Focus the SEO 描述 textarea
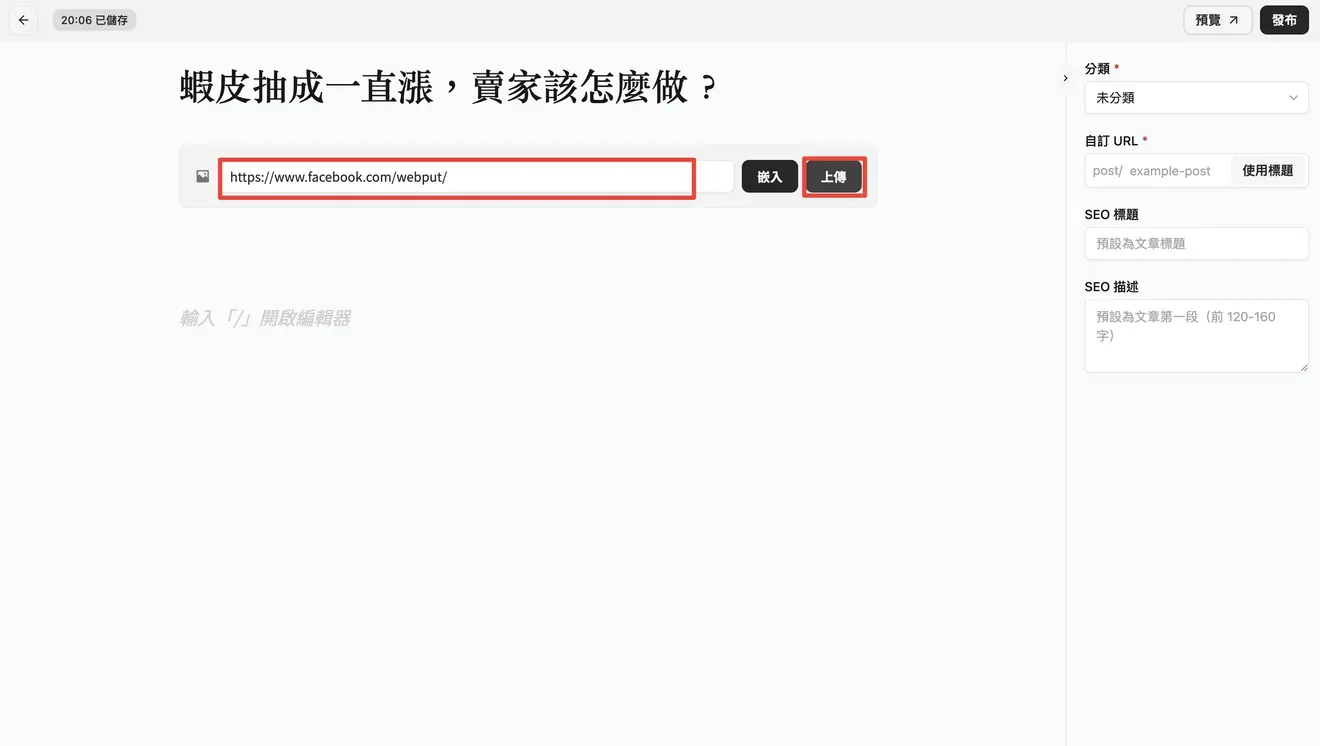 click(x=1196, y=336)
